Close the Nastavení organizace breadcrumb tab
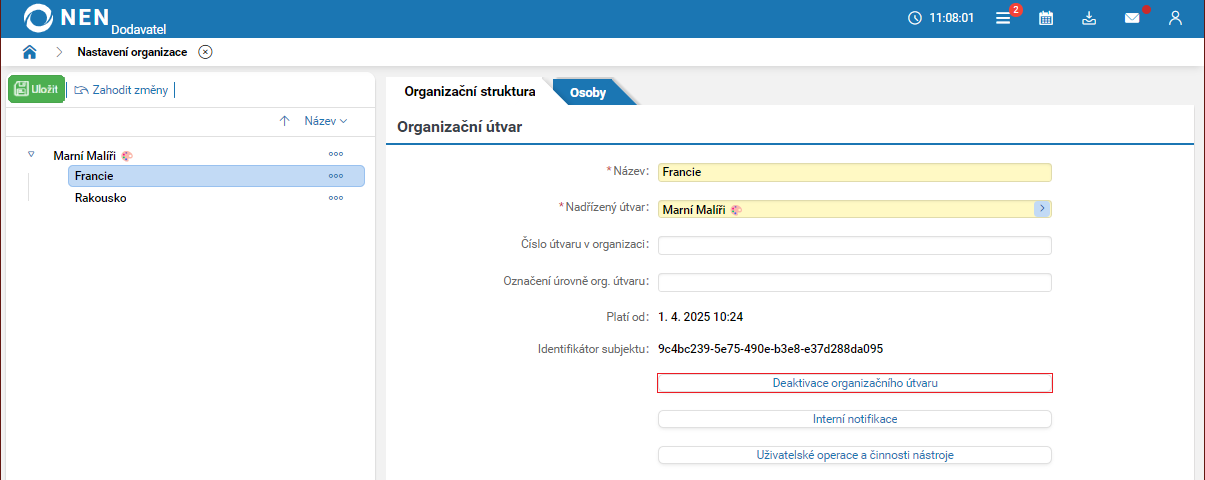This screenshot has width=1205, height=480. point(205,52)
